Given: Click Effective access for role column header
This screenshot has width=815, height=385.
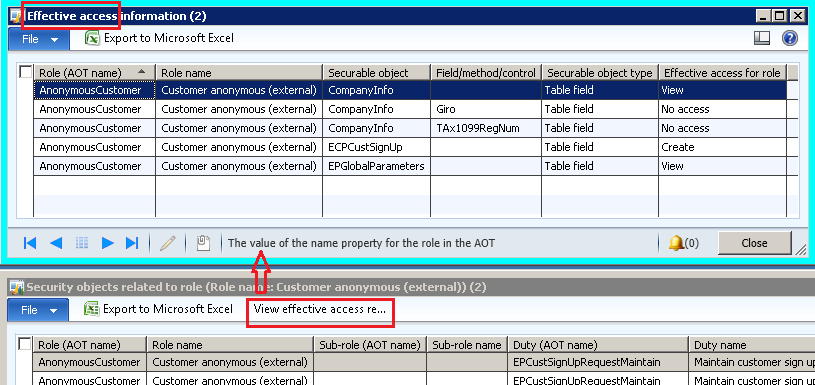Looking at the screenshot, I should [723, 73].
